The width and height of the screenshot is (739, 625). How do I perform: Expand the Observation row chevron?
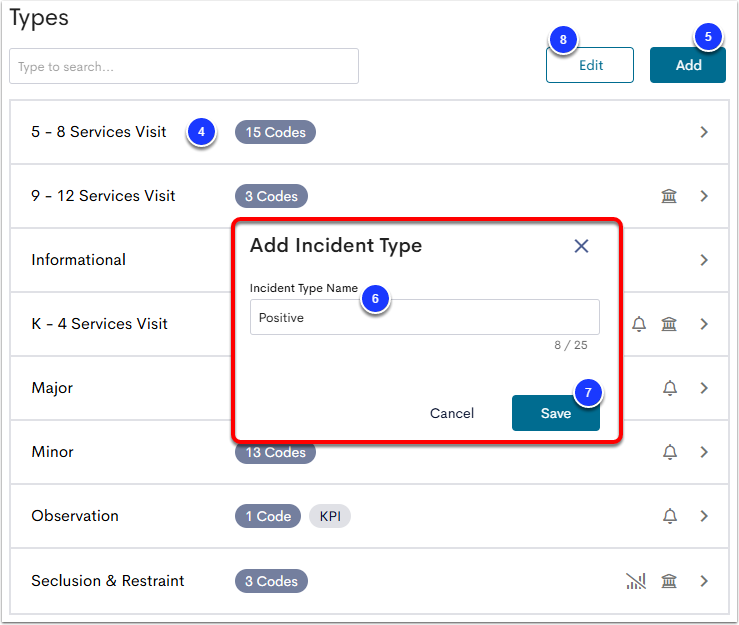point(704,516)
